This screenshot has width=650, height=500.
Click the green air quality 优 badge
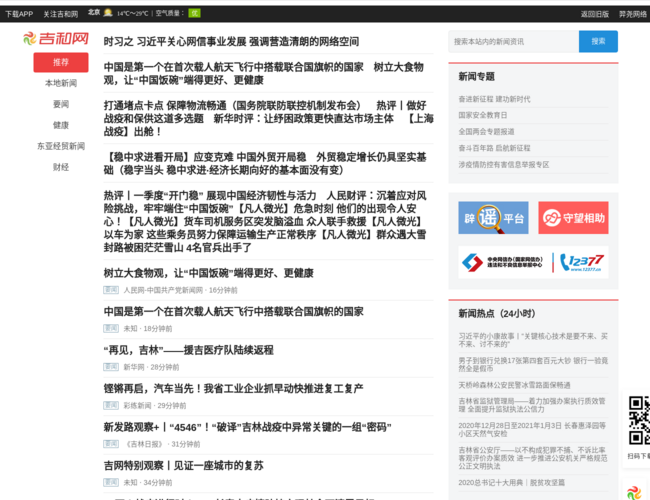click(x=194, y=13)
